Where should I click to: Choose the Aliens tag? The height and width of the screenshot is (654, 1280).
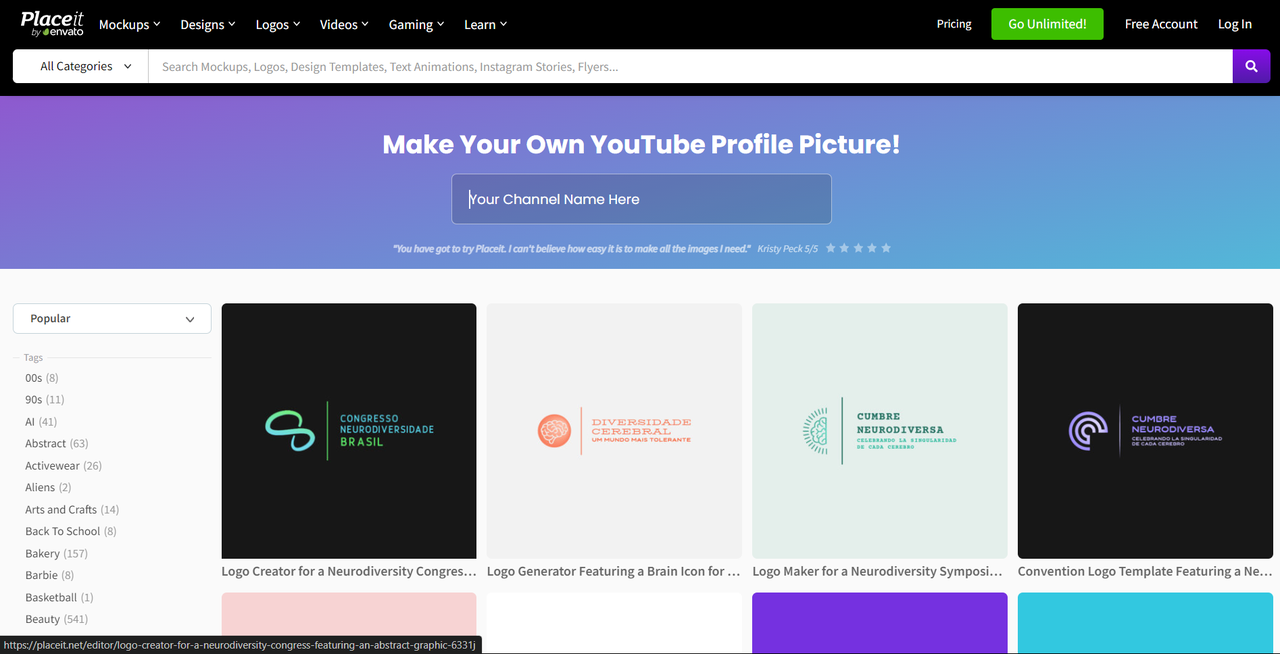[x=48, y=487]
